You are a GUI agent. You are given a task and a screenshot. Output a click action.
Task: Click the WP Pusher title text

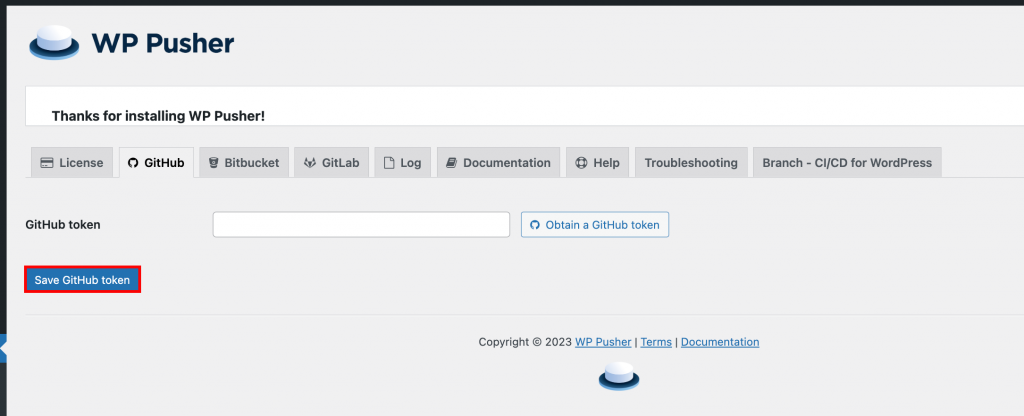(x=163, y=44)
